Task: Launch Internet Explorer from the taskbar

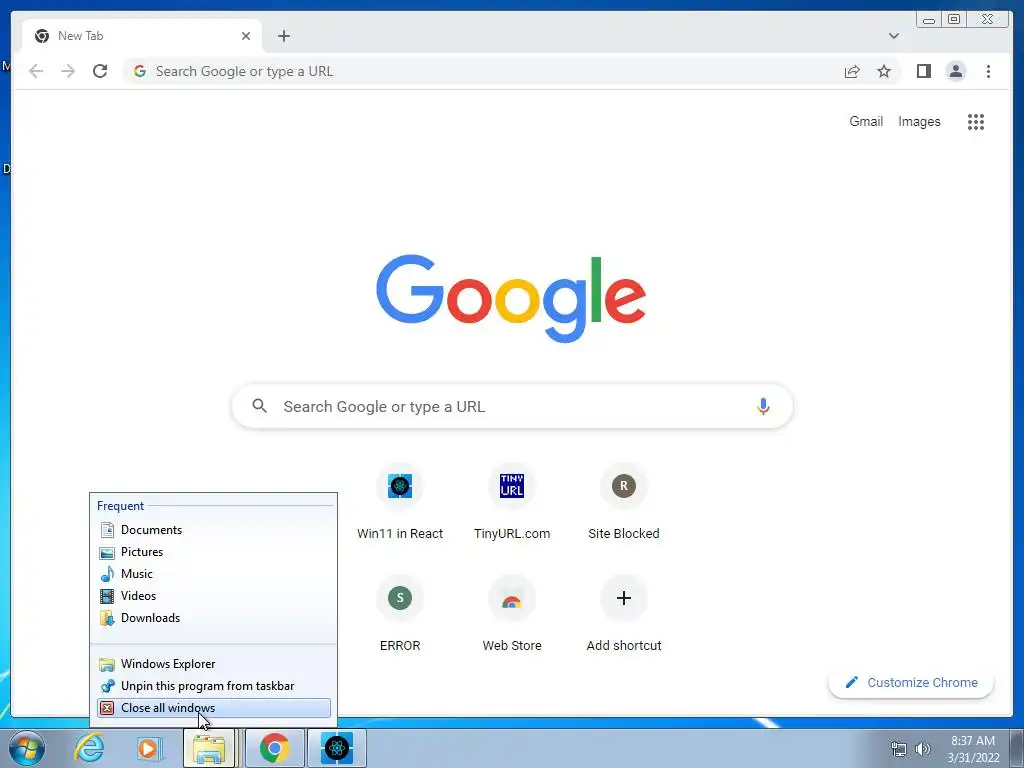Action: [x=89, y=748]
